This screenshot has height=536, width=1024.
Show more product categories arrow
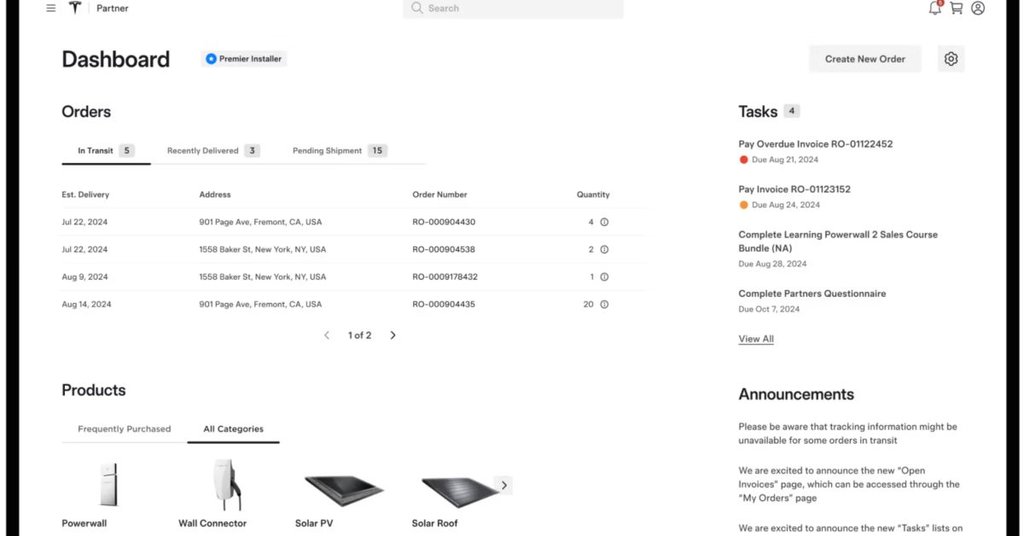pos(504,485)
